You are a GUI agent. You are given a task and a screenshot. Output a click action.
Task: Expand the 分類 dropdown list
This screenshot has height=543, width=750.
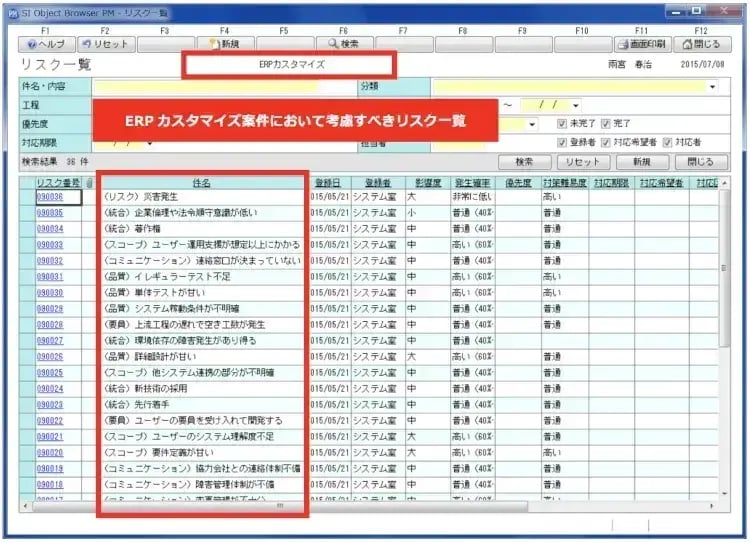[712, 87]
